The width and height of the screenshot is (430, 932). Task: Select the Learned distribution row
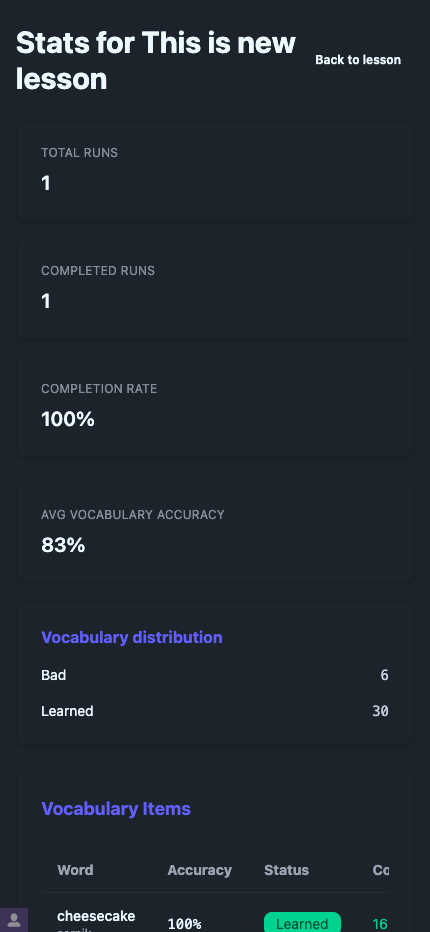pos(215,711)
